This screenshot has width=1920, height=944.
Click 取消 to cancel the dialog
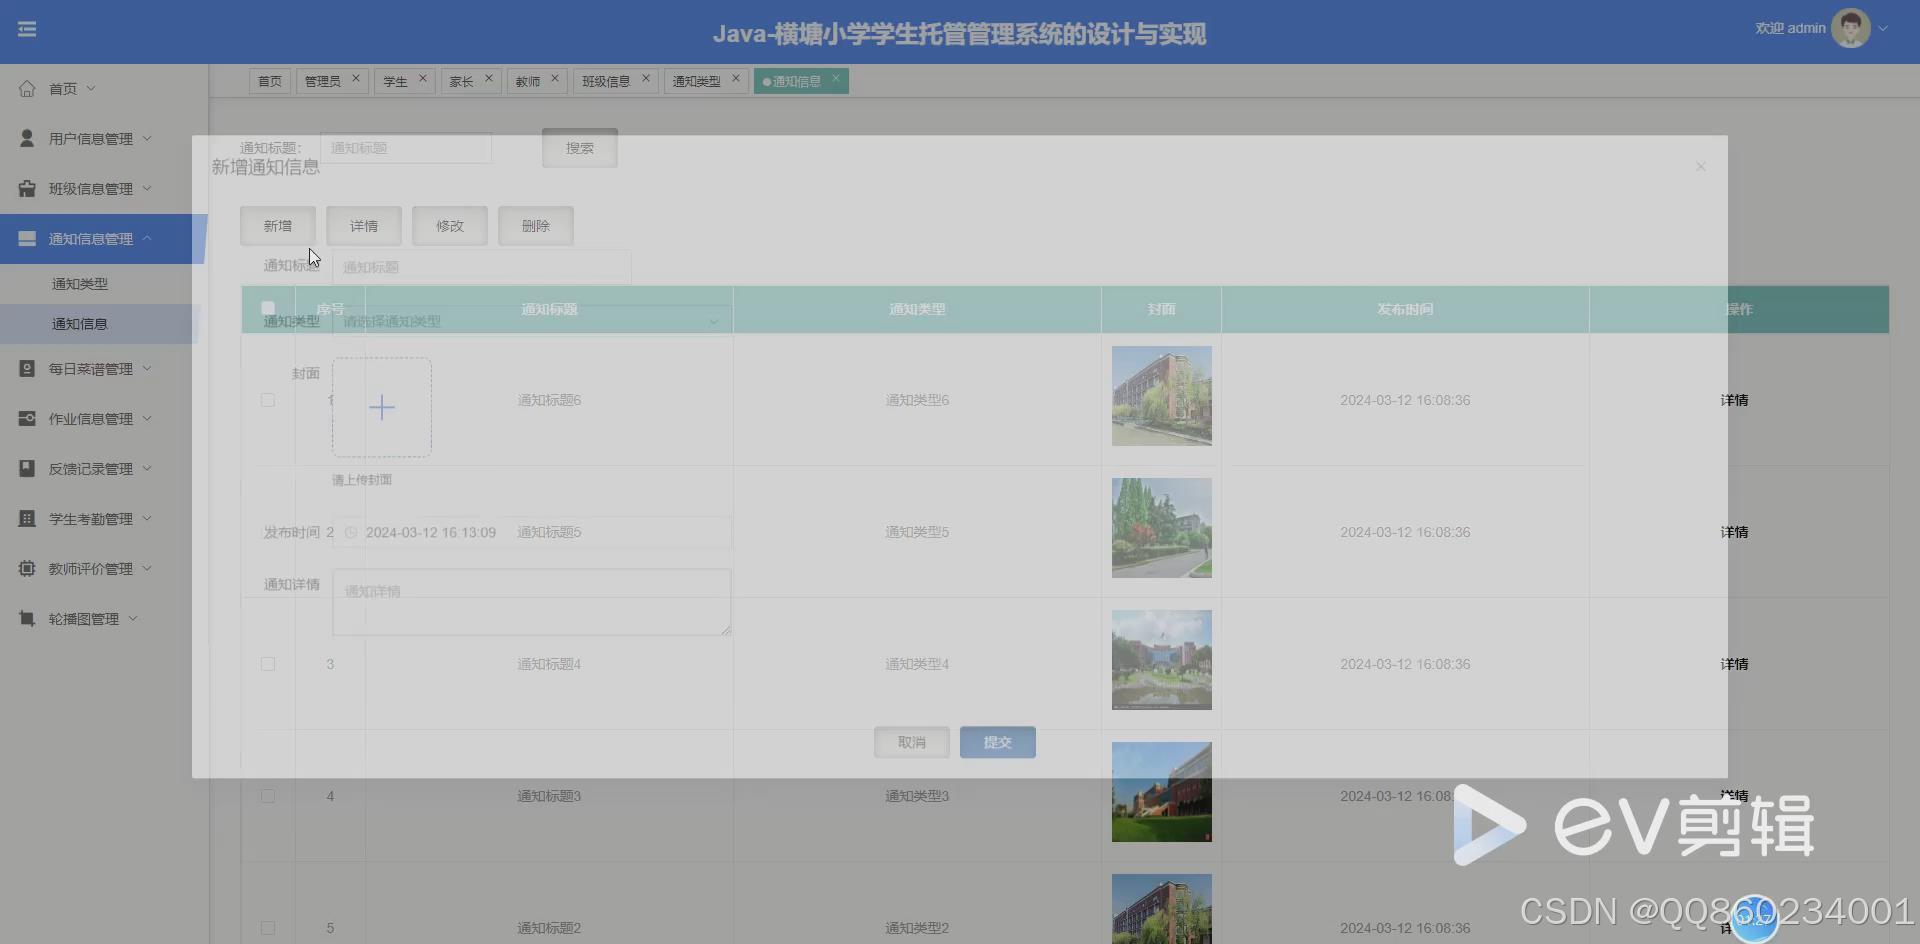coord(912,742)
